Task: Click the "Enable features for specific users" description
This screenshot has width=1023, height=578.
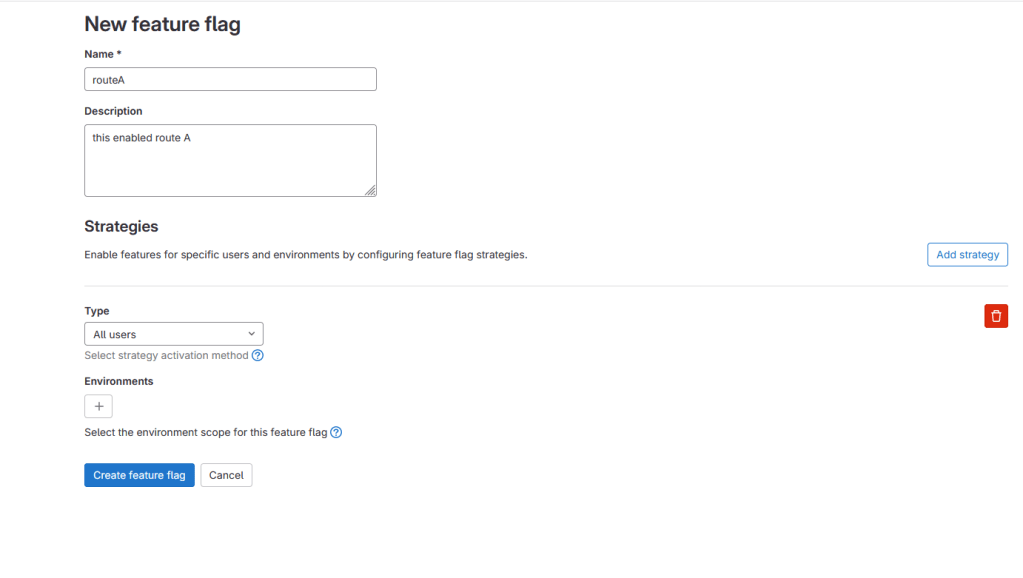Action: click(x=305, y=255)
